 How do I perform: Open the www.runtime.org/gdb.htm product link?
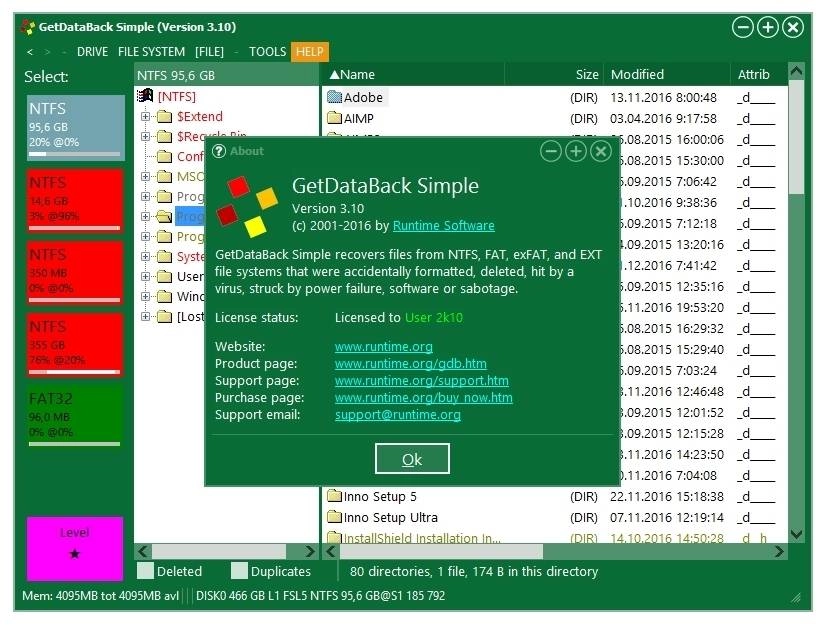pos(411,364)
